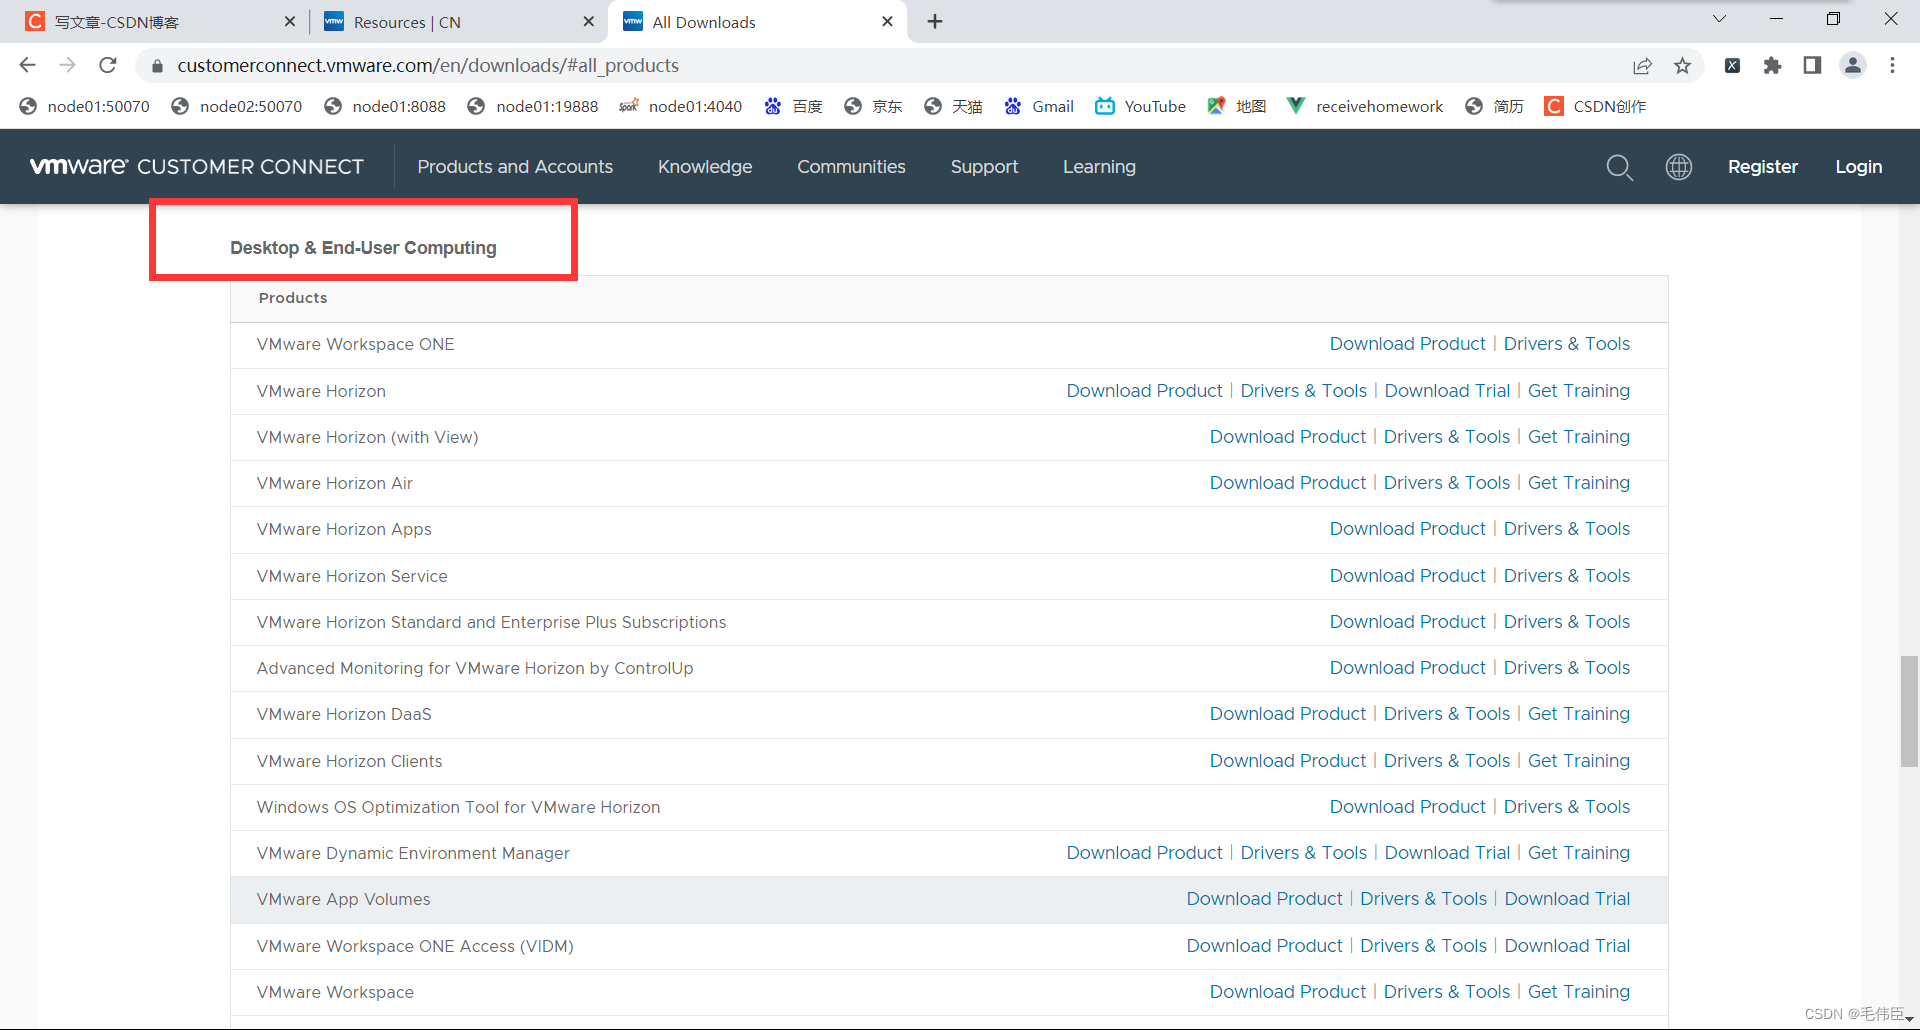The height and width of the screenshot is (1030, 1920).
Task: Open the Support menu
Action: [x=984, y=167]
